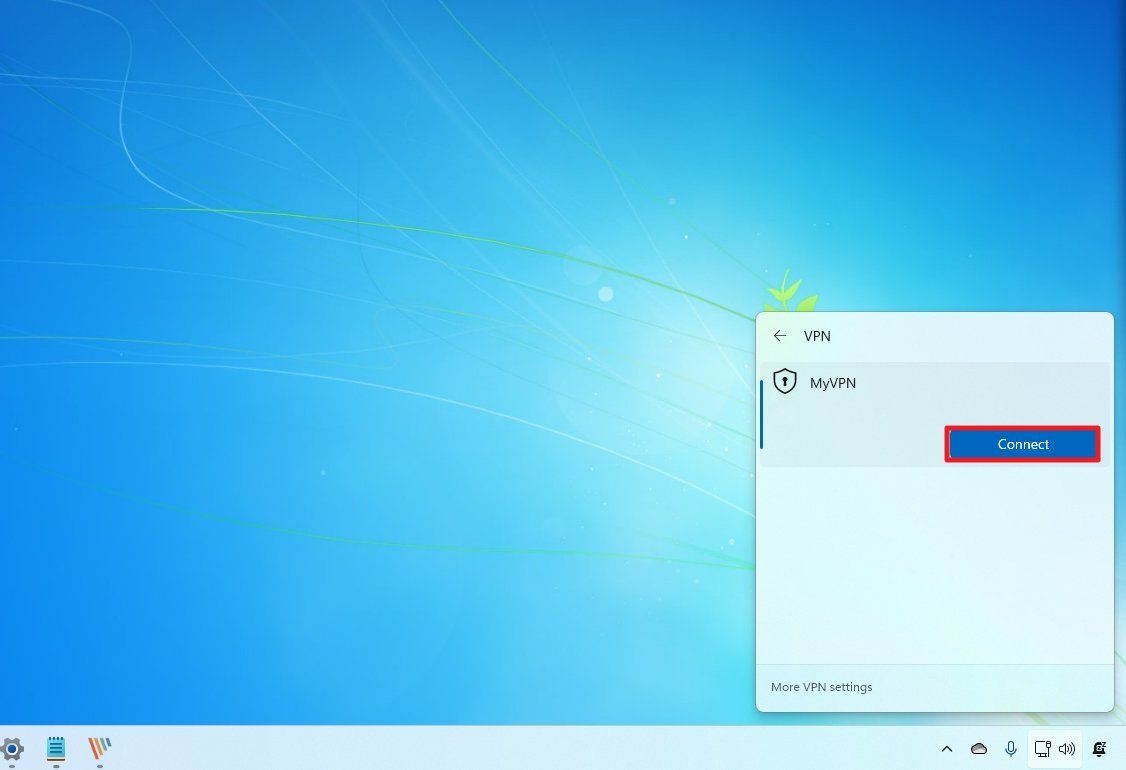Click the MyVPN shield icon
Viewport: 1126px width, 770px height.
pyautogui.click(x=785, y=382)
